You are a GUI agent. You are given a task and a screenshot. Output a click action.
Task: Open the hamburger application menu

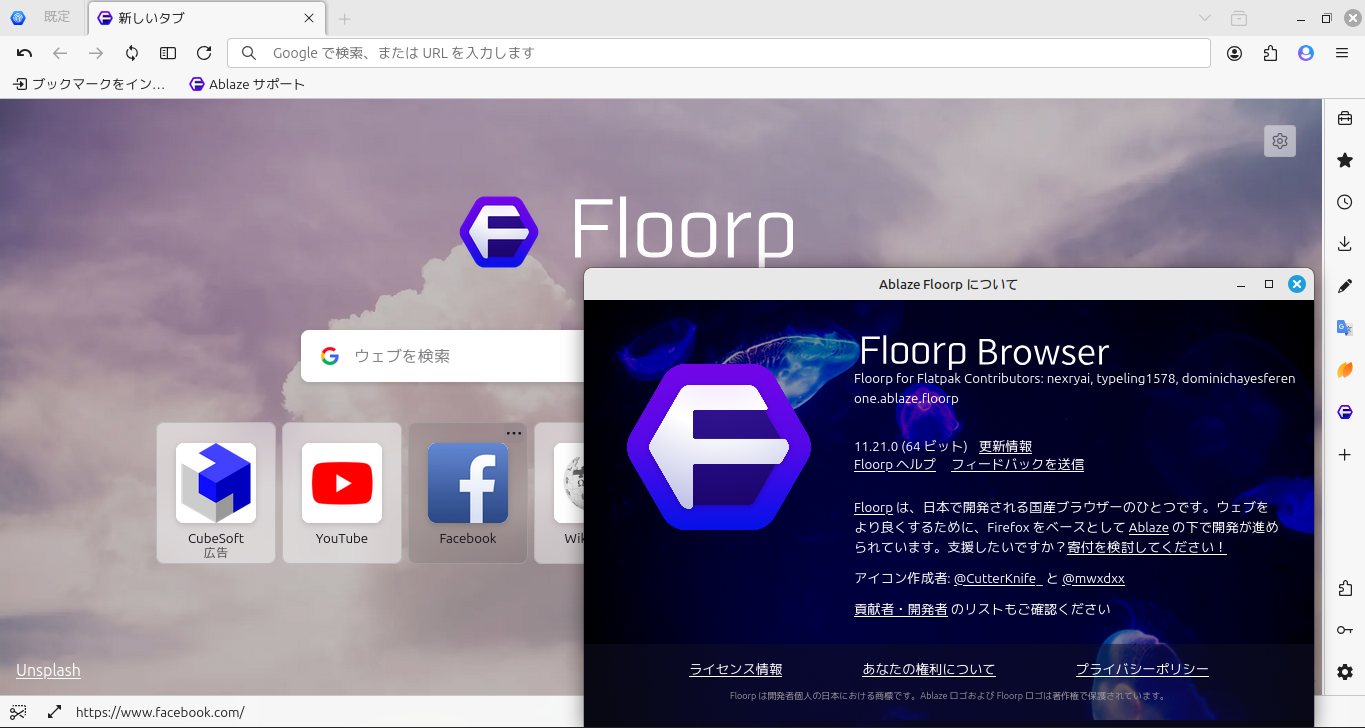1342,53
